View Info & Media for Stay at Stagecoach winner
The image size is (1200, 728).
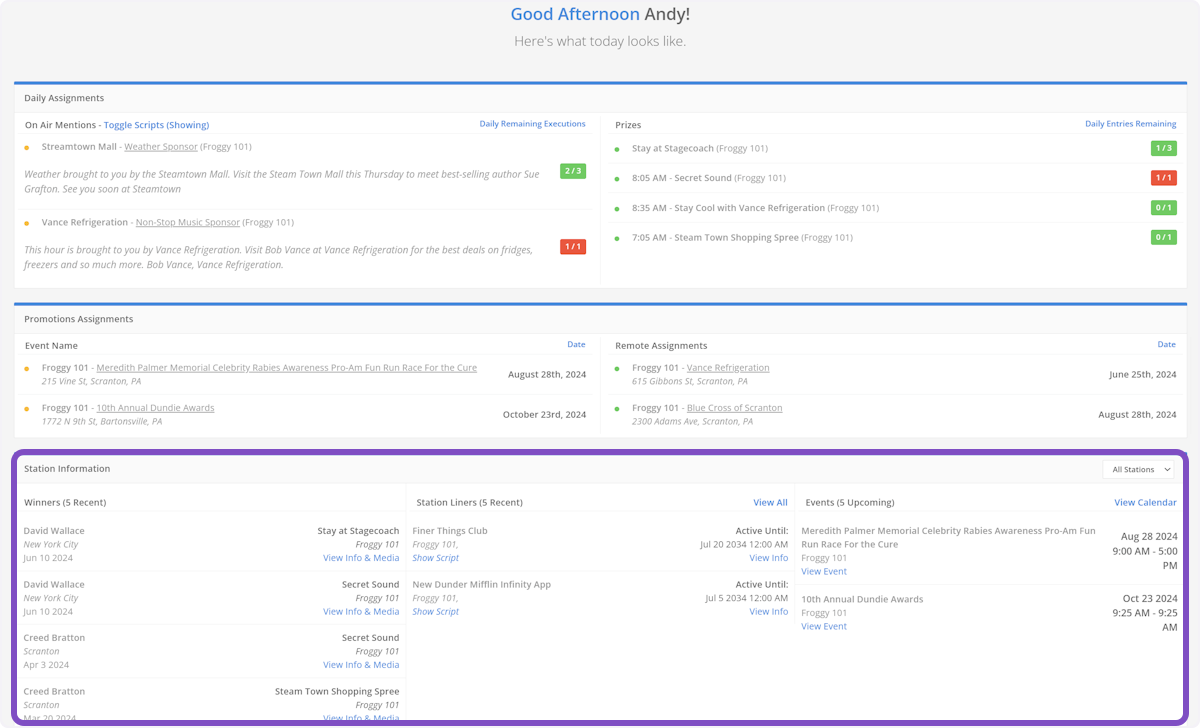click(360, 558)
